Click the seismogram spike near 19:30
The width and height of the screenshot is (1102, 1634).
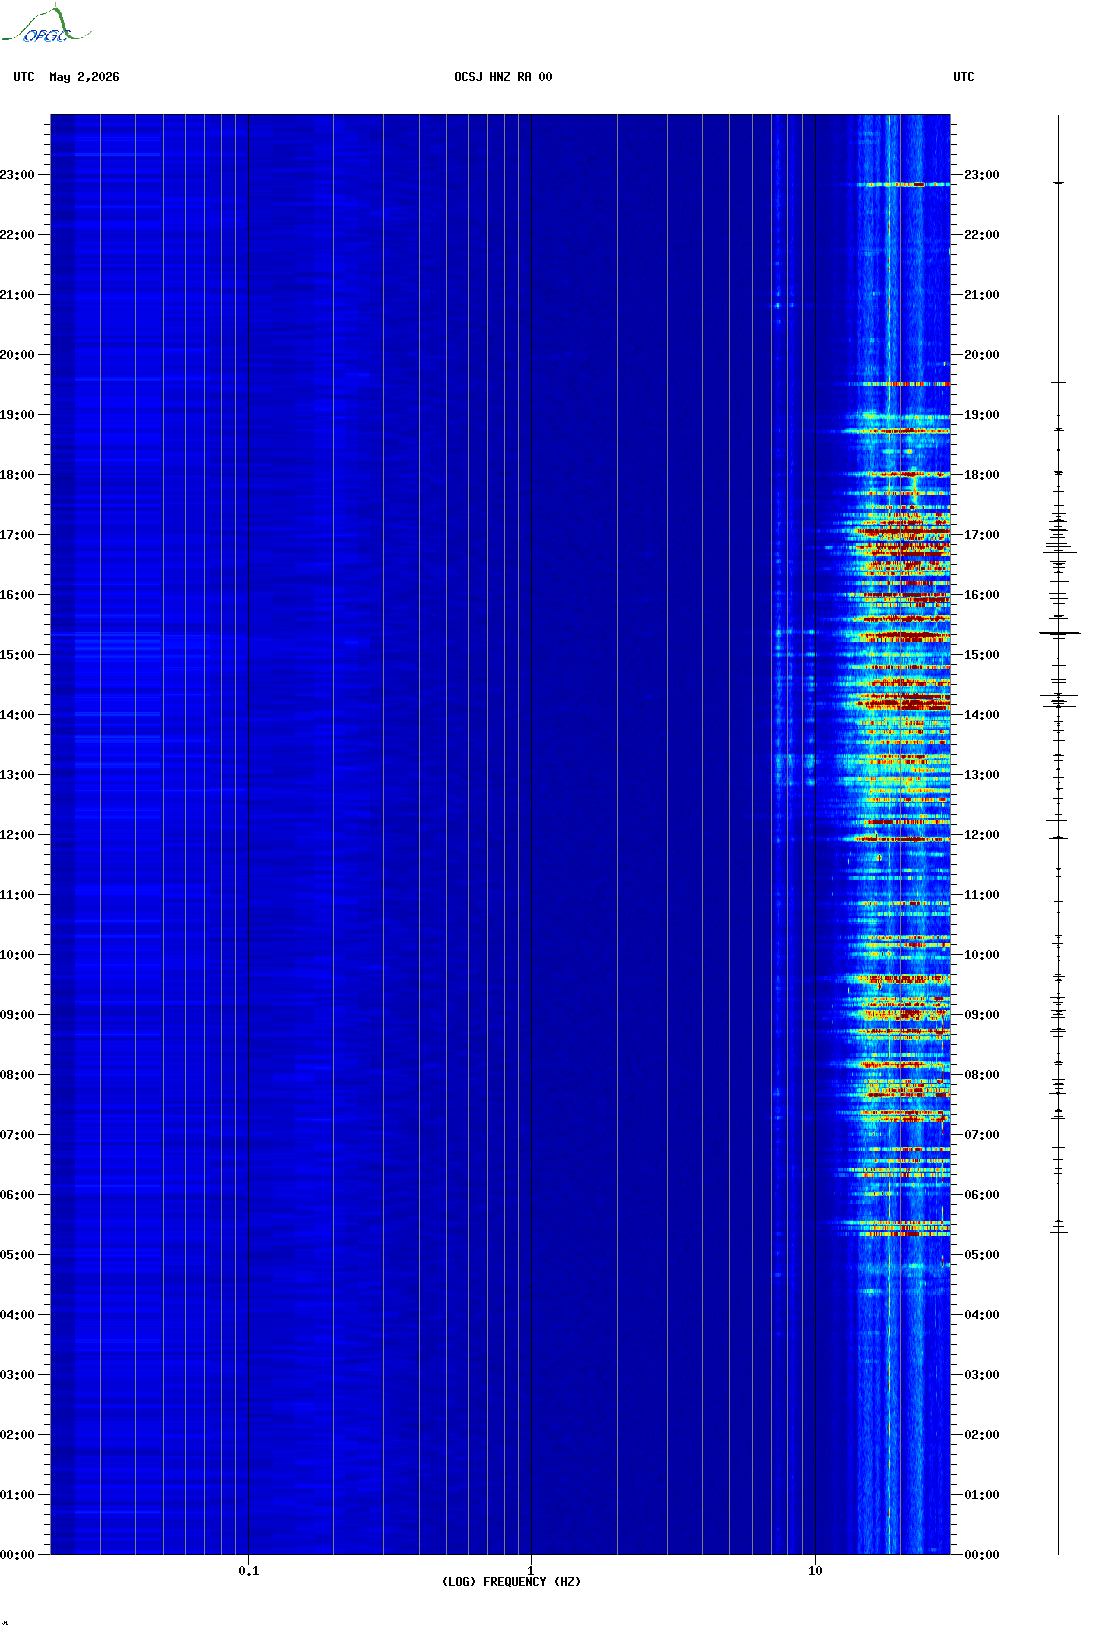tap(1058, 382)
